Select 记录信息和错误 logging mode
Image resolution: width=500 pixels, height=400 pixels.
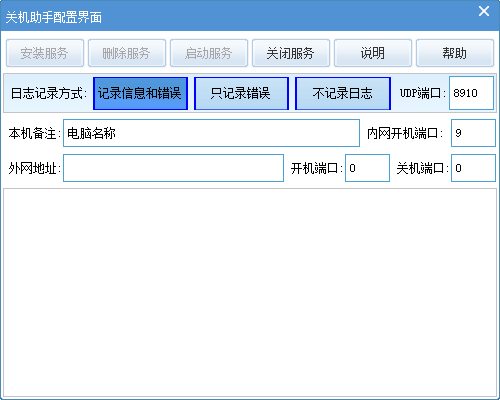pyautogui.click(x=140, y=93)
